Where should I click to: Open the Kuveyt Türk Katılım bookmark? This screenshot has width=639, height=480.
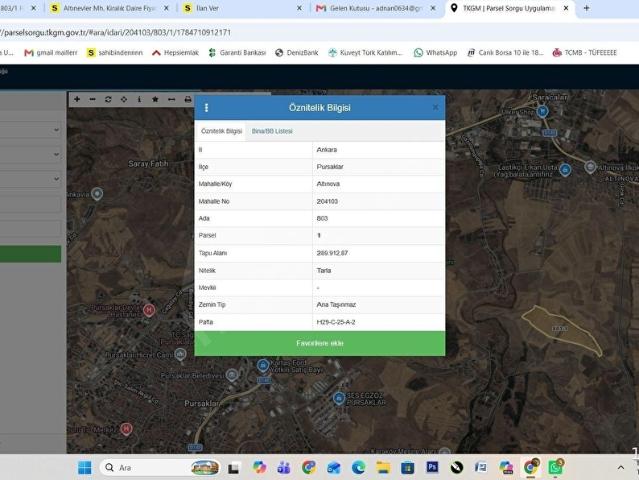point(366,53)
